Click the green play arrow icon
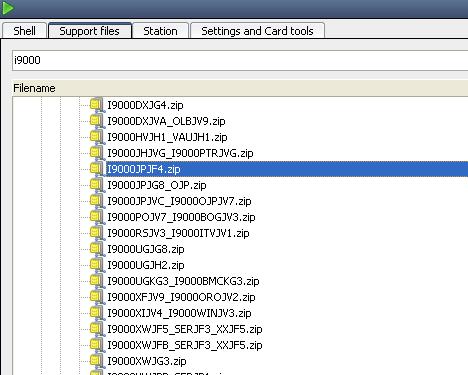 tap(7, 8)
